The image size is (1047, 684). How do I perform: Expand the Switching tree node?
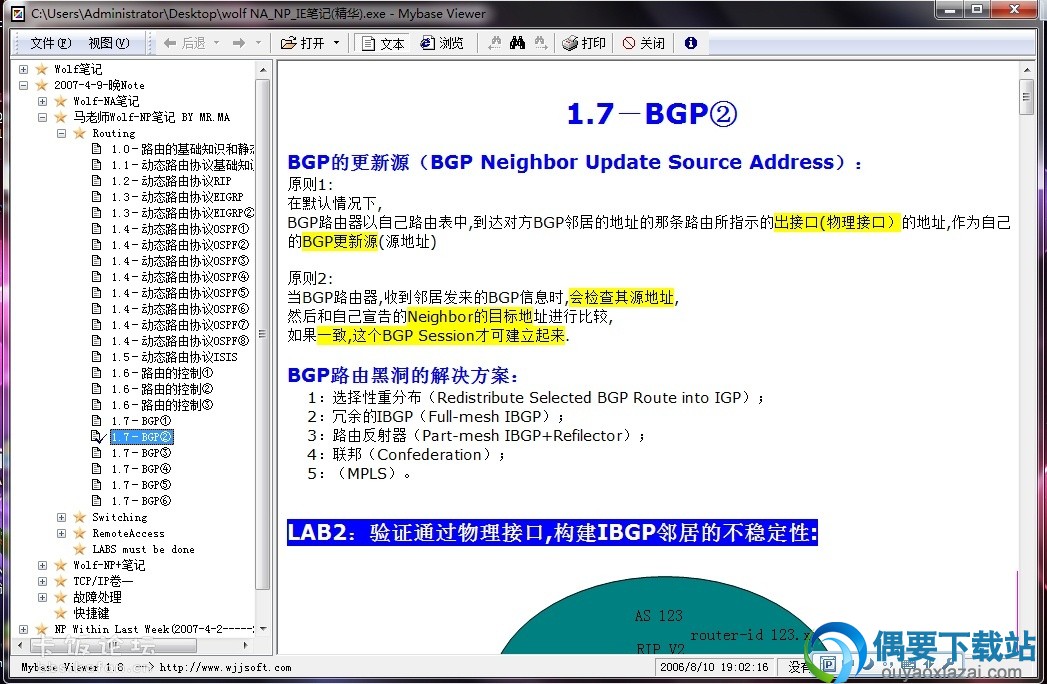(61, 518)
